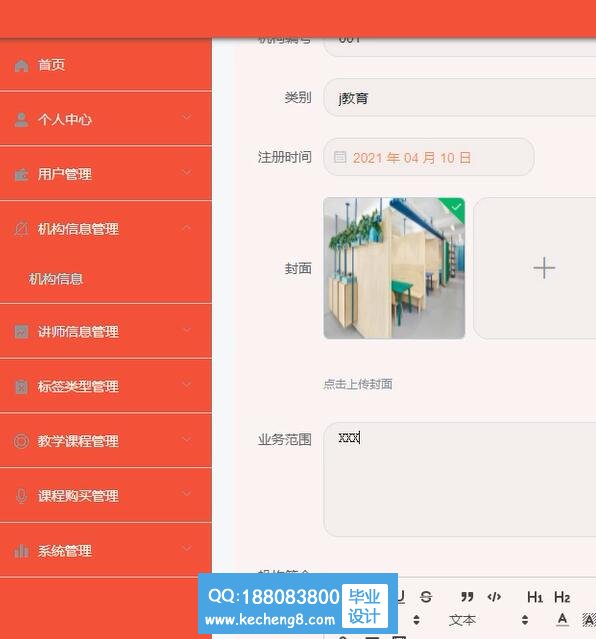This screenshot has width=596, height=639.
Task: Open the 讲师信息管理 menu
Action: point(106,331)
